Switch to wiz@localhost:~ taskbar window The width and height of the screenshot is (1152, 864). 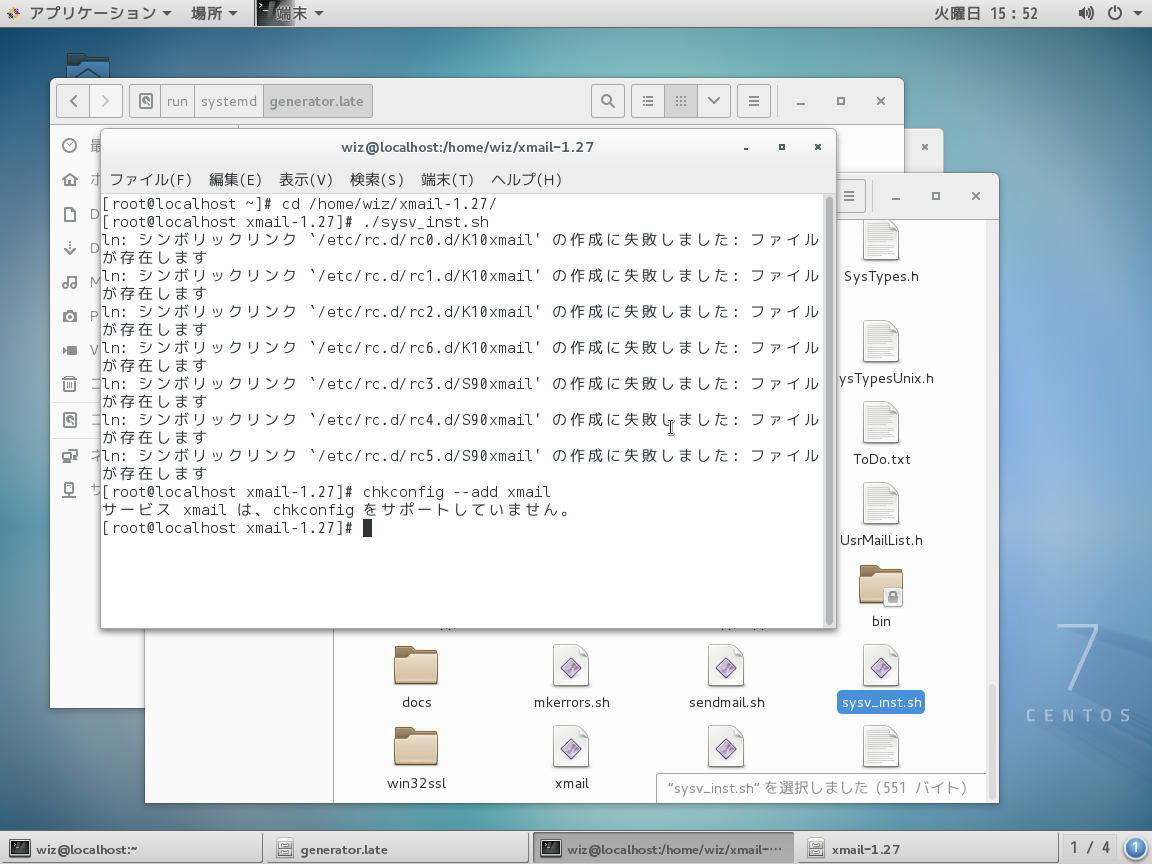pos(132,849)
